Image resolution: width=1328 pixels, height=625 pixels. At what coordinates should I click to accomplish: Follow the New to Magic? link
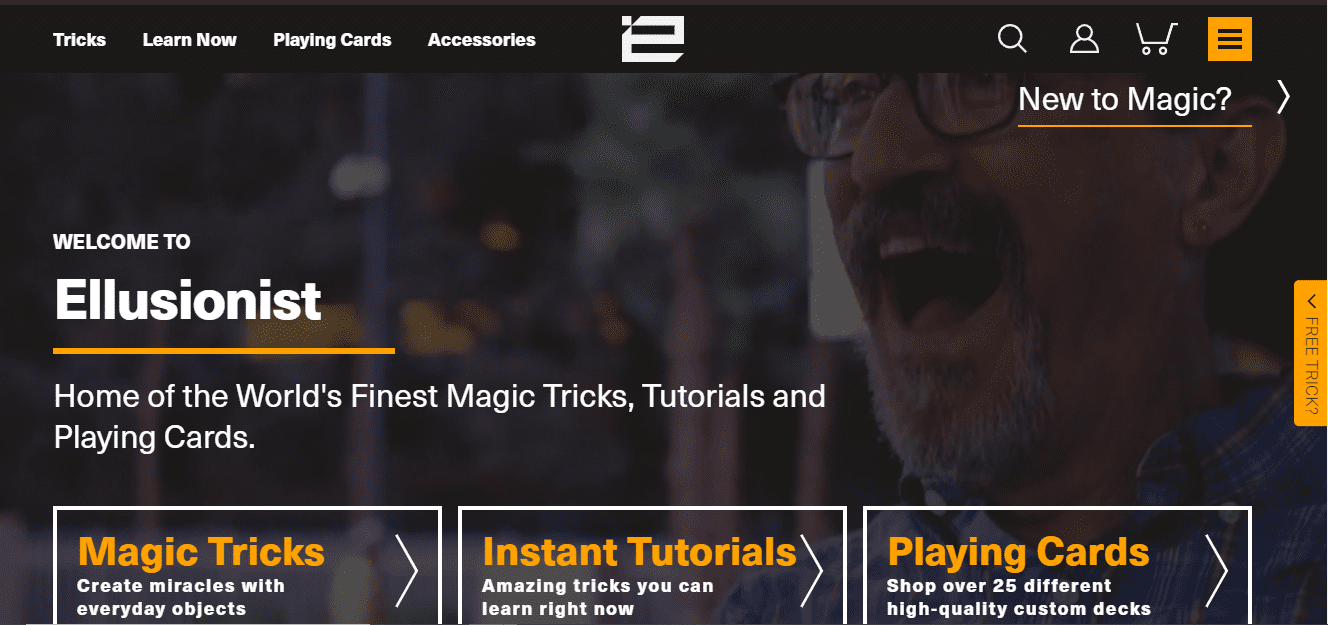(1125, 99)
